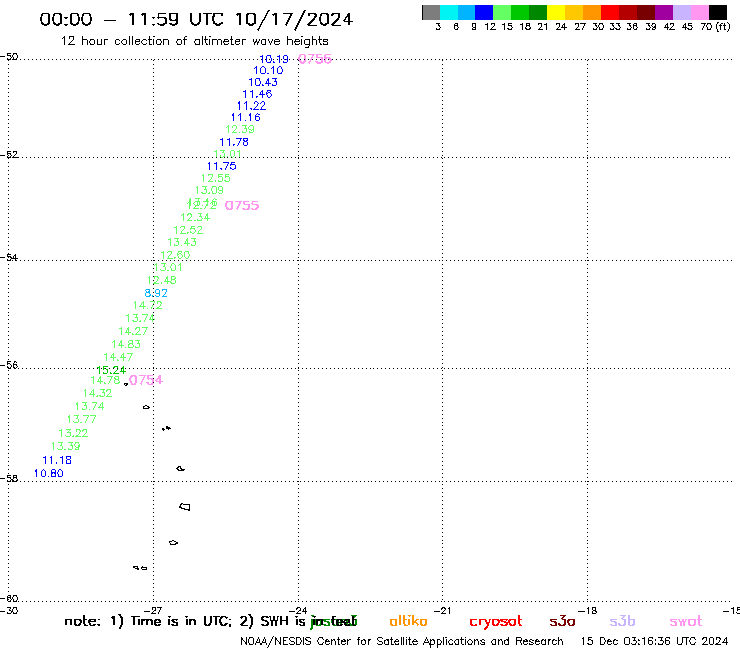This screenshot has height=650, width=740.
Task: Click the wave height value '12.60'
Action: [175, 255]
